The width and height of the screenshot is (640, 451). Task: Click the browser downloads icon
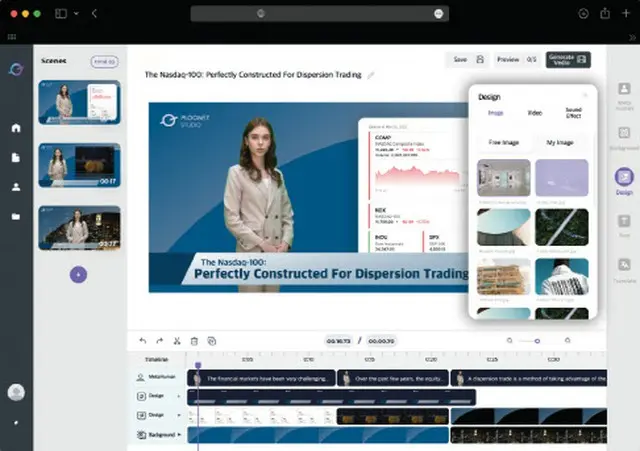point(584,13)
